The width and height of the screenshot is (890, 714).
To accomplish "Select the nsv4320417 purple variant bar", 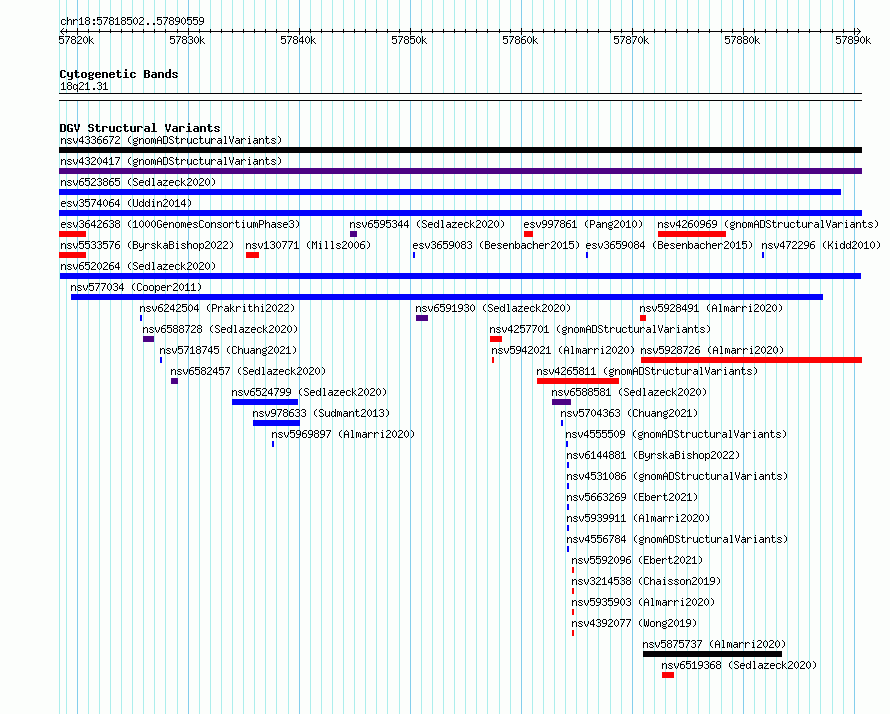I will [460, 171].
